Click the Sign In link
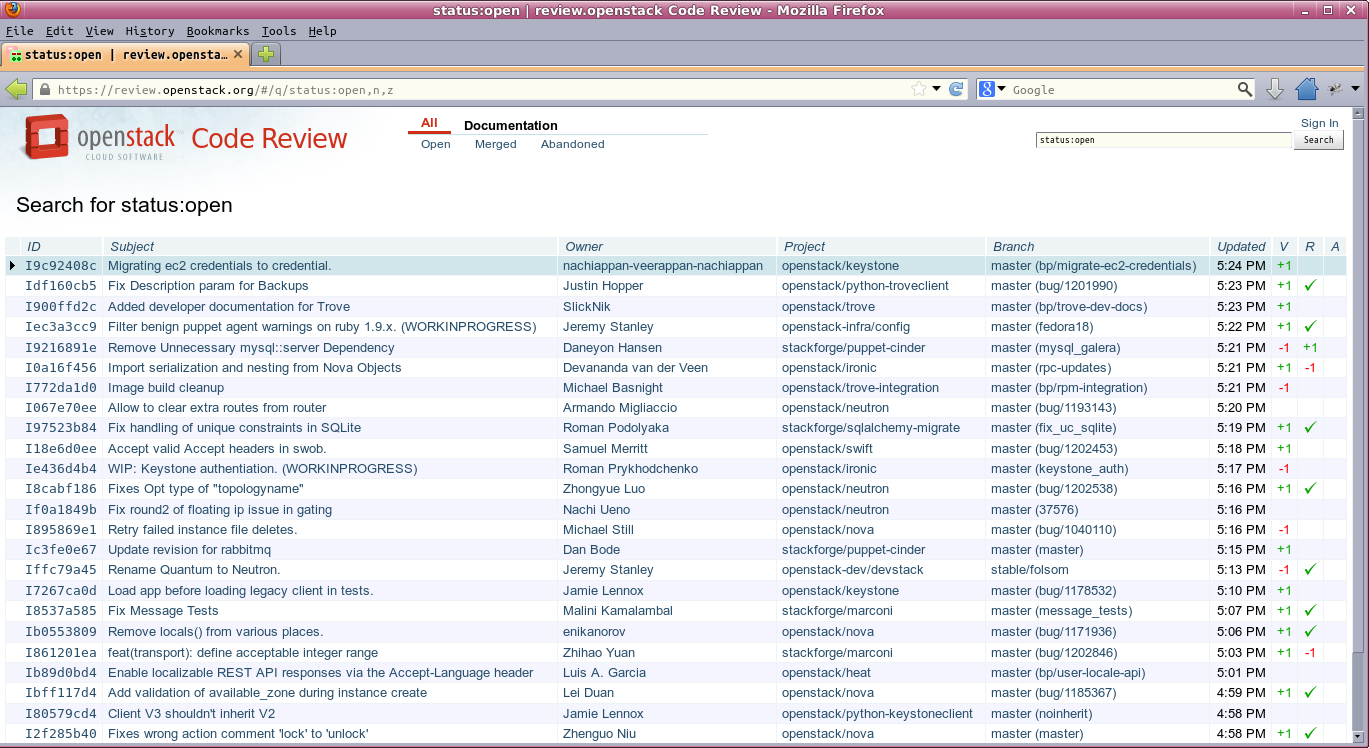The image size is (1369, 748). click(x=1319, y=123)
